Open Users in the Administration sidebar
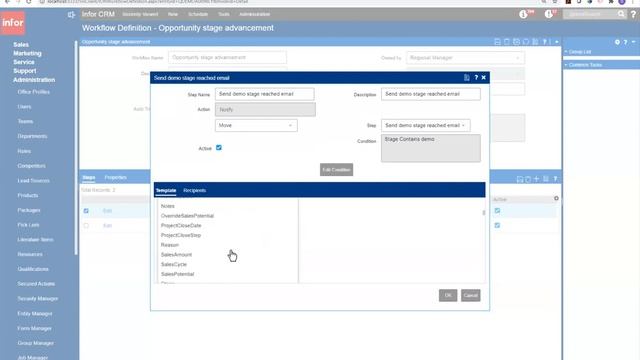This screenshot has height=360, width=640. pyautogui.click(x=24, y=107)
